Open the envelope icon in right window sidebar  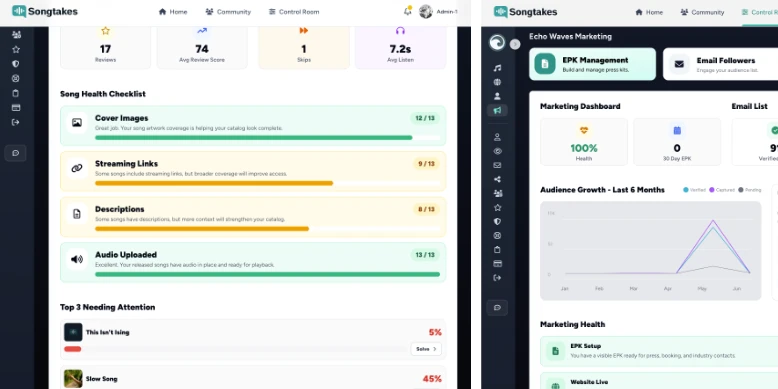click(497, 165)
